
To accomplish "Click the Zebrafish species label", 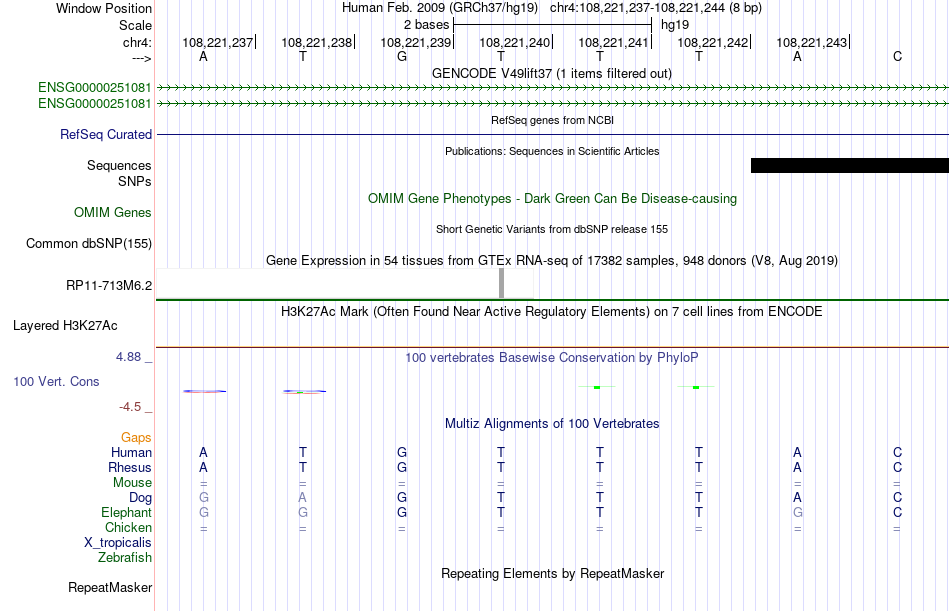I will (125, 558).
